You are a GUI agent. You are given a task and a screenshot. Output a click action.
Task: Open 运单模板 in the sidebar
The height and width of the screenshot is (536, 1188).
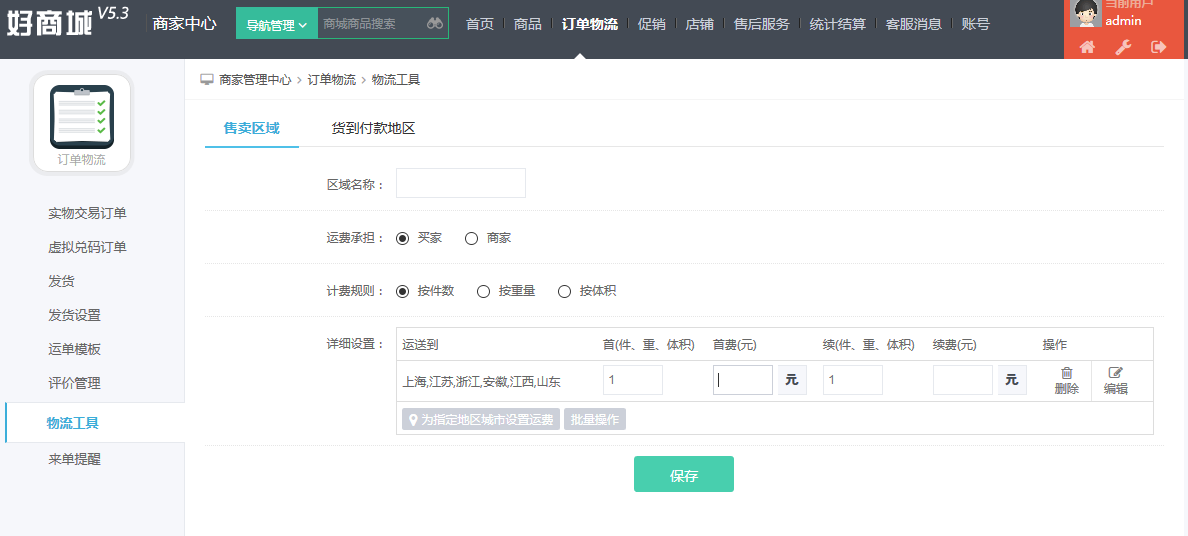pyautogui.click(x=74, y=349)
